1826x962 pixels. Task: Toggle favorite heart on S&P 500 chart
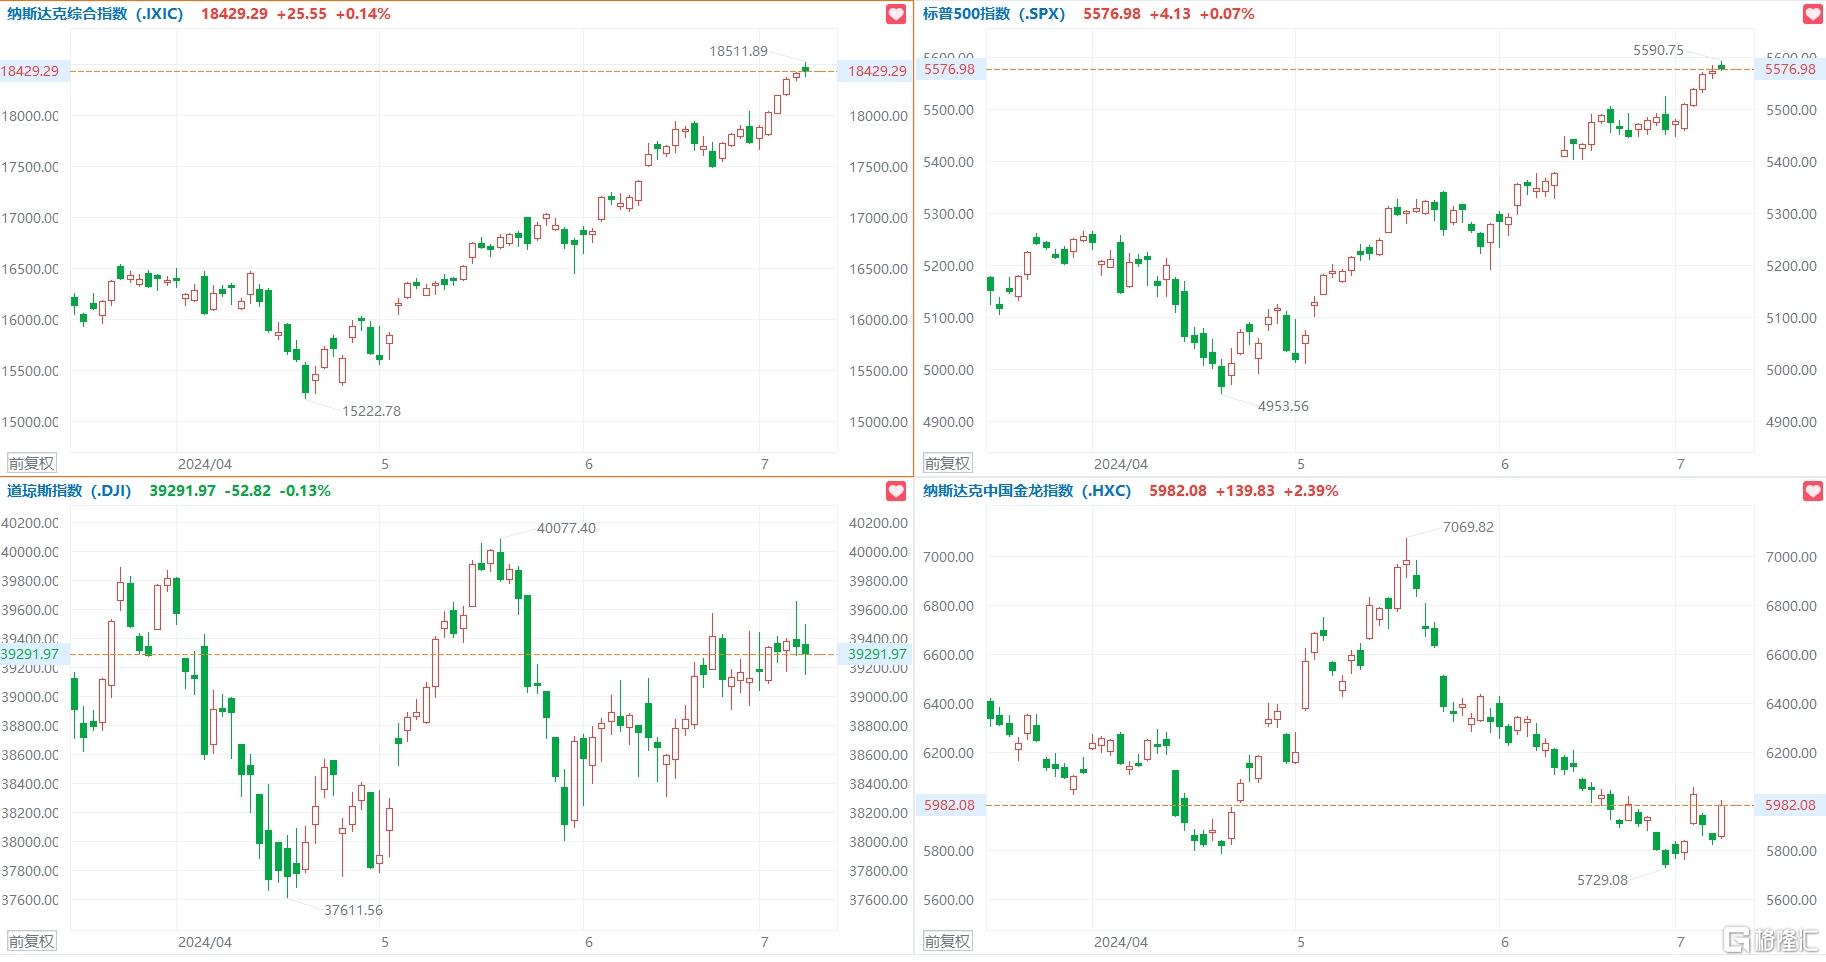coord(1812,14)
